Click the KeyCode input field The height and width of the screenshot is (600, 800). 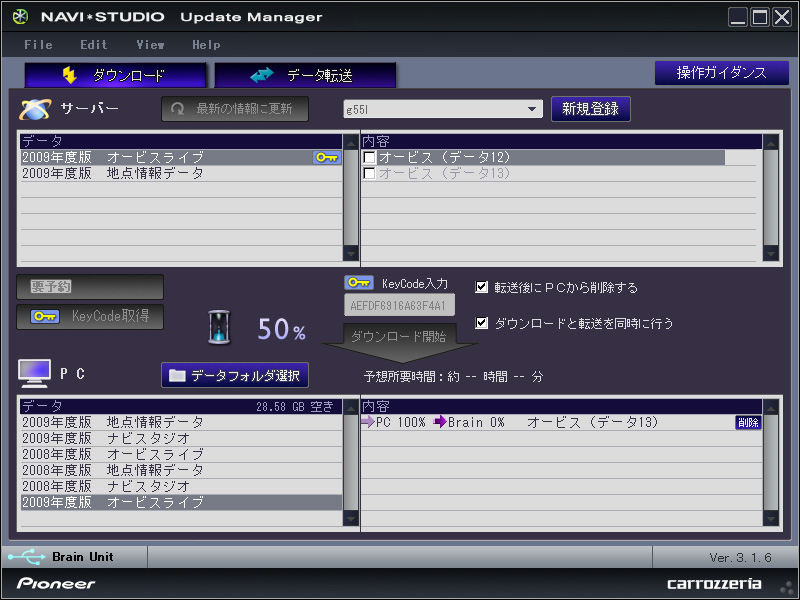tap(399, 305)
